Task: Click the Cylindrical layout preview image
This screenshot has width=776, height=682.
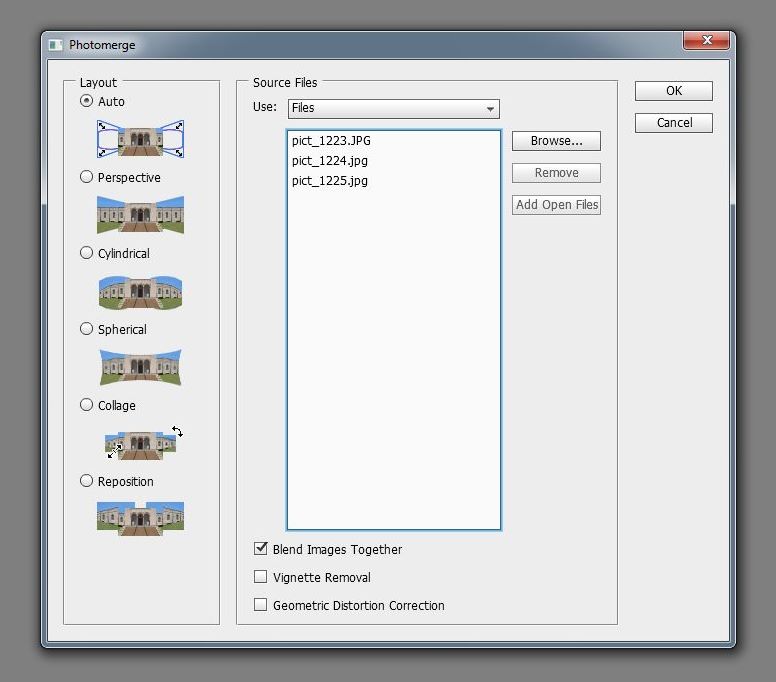Action: pos(141,292)
